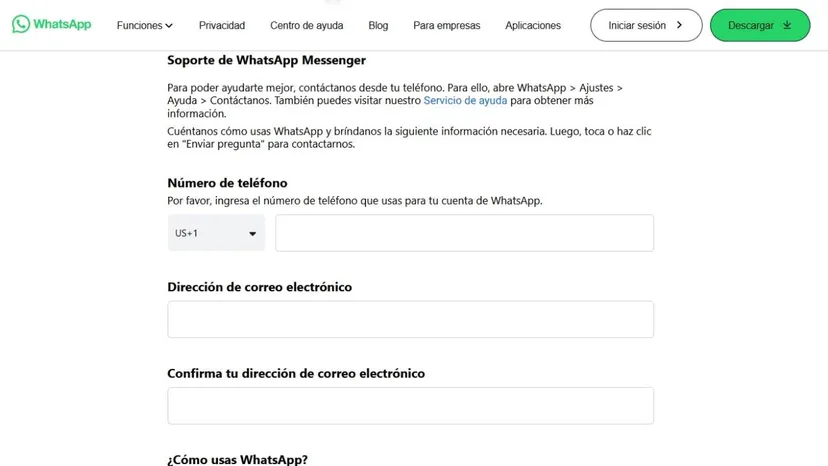Focus the Confirma tu dirección de correo field
828x466 pixels.
[x=410, y=406]
